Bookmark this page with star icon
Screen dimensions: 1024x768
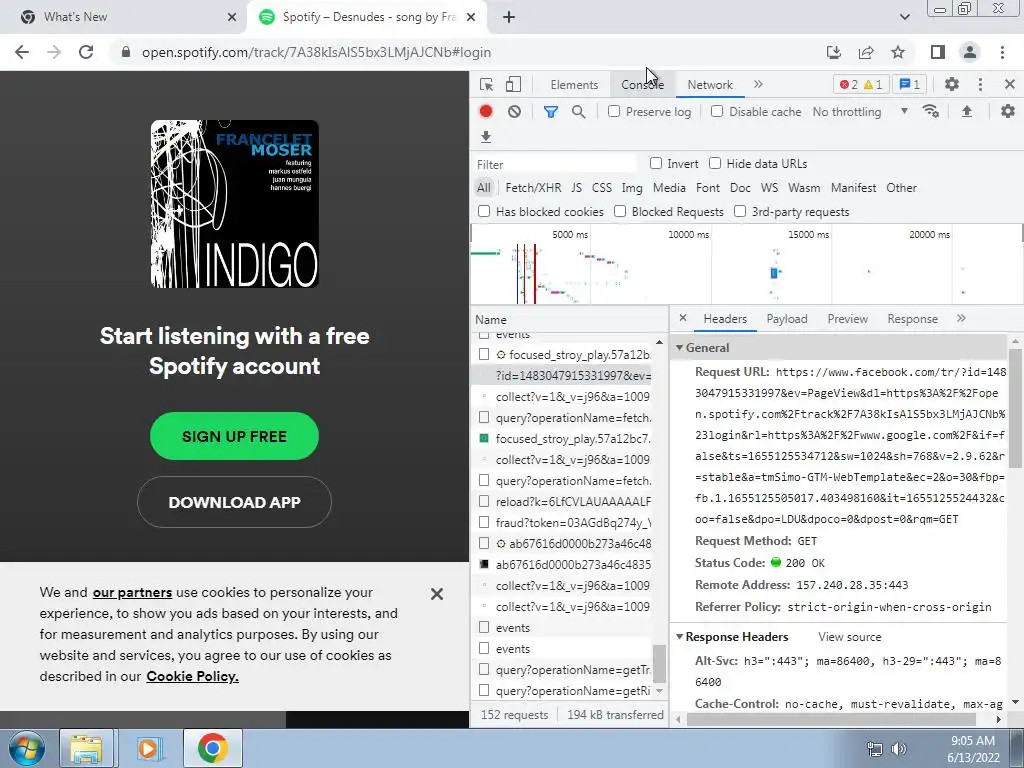point(898,52)
